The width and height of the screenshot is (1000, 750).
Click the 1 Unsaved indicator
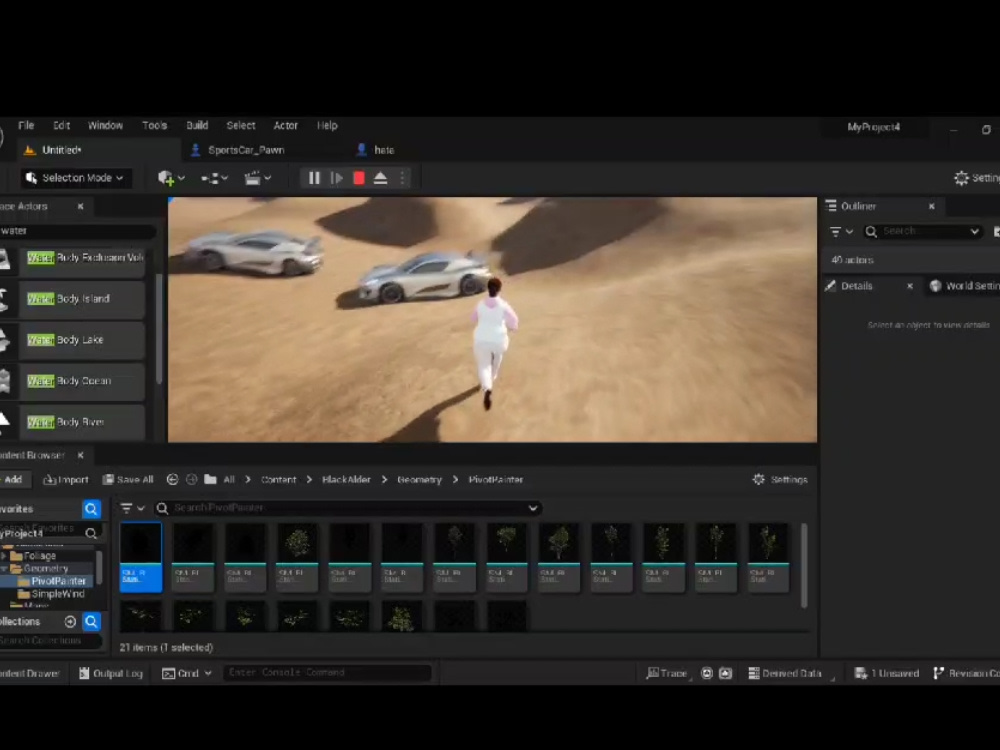[x=886, y=673]
